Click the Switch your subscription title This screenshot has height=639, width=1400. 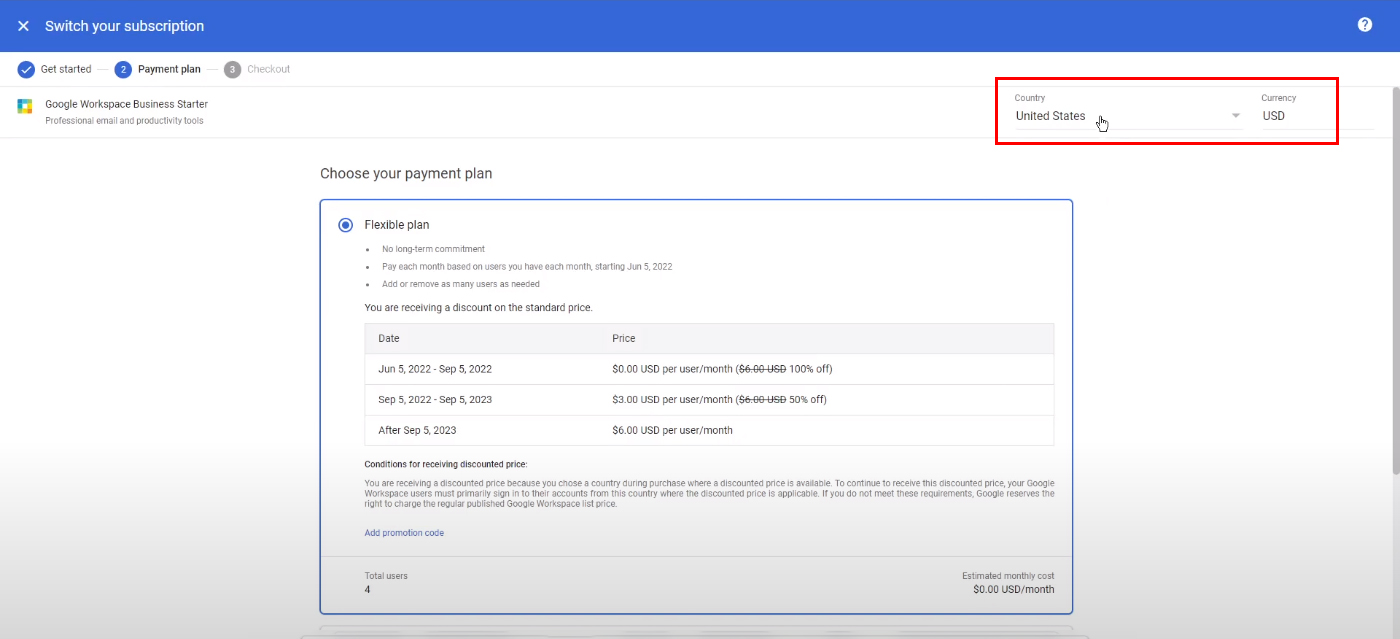click(124, 26)
